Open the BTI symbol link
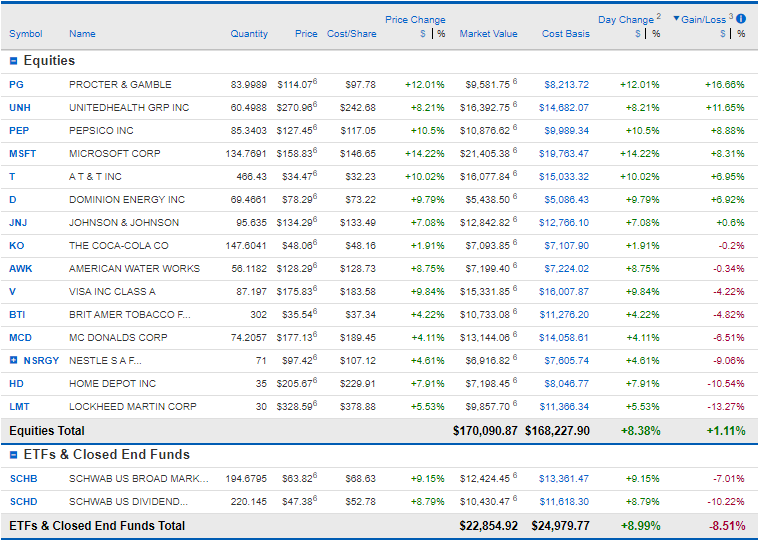The image size is (758, 541). [x=17, y=315]
